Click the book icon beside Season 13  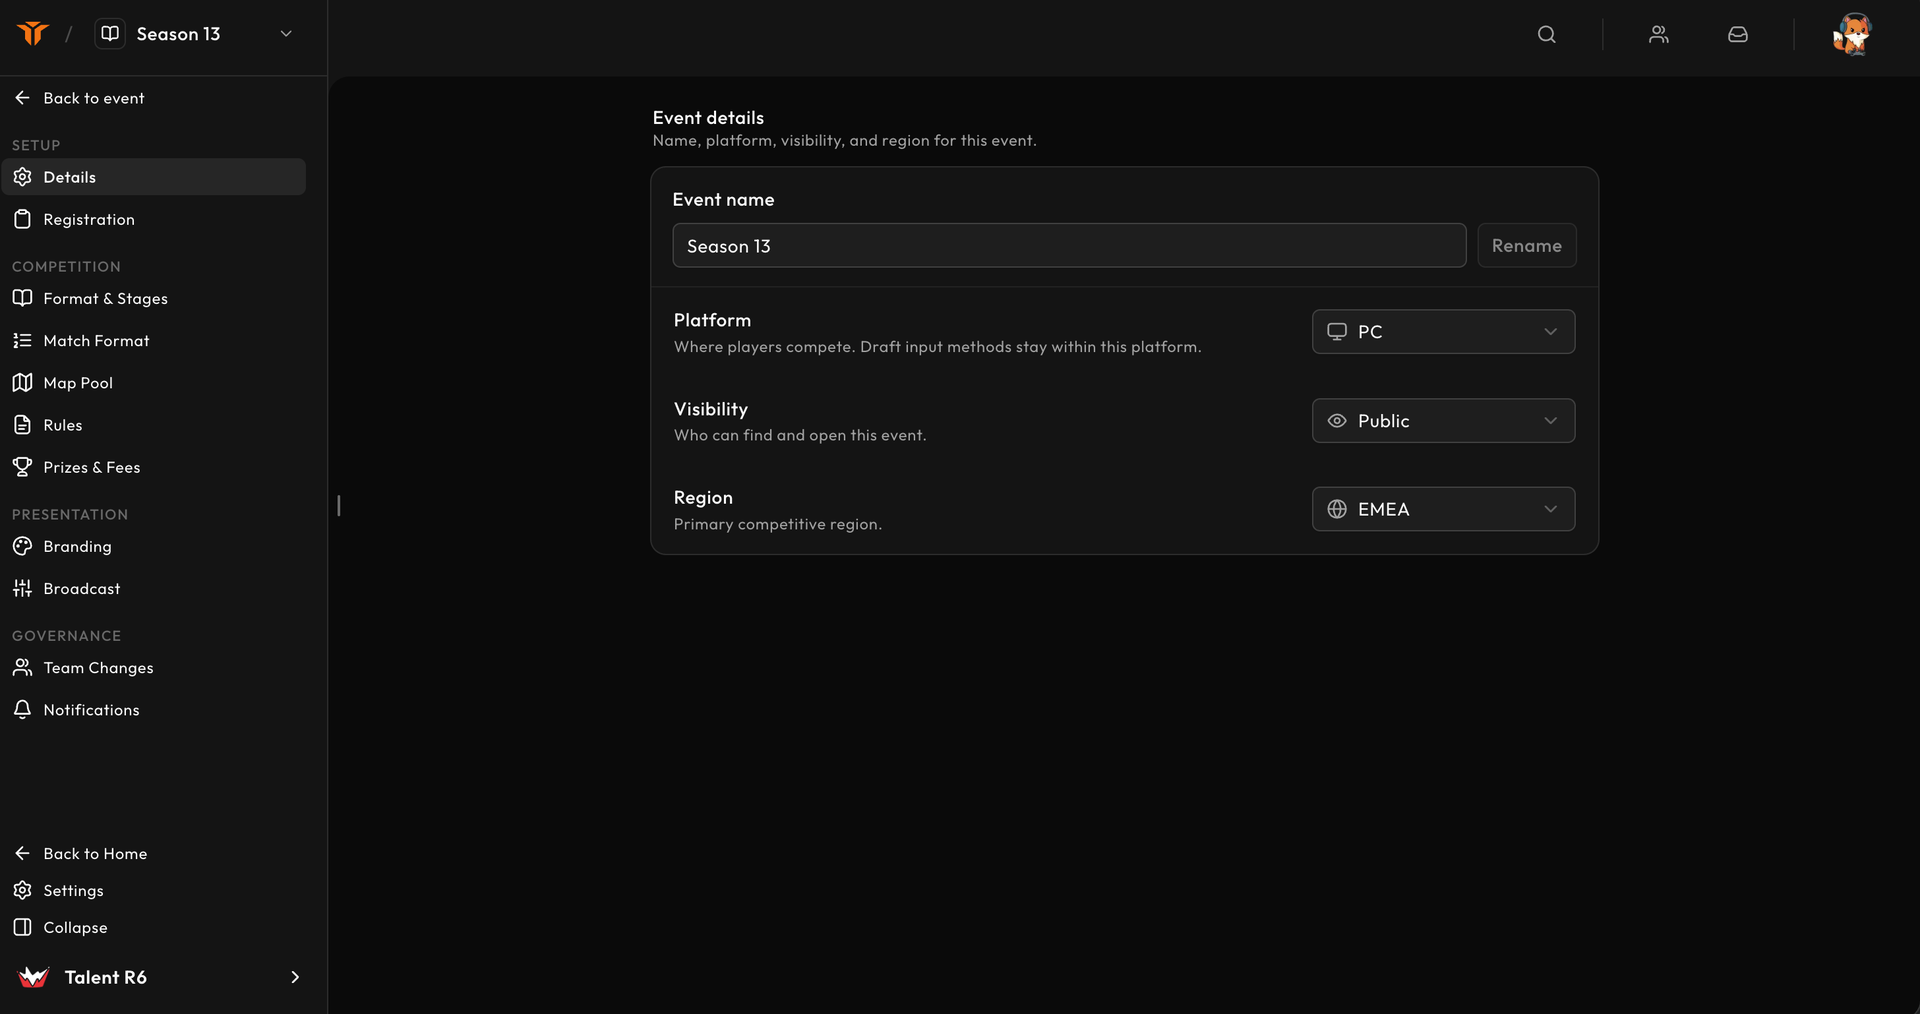coord(110,34)
